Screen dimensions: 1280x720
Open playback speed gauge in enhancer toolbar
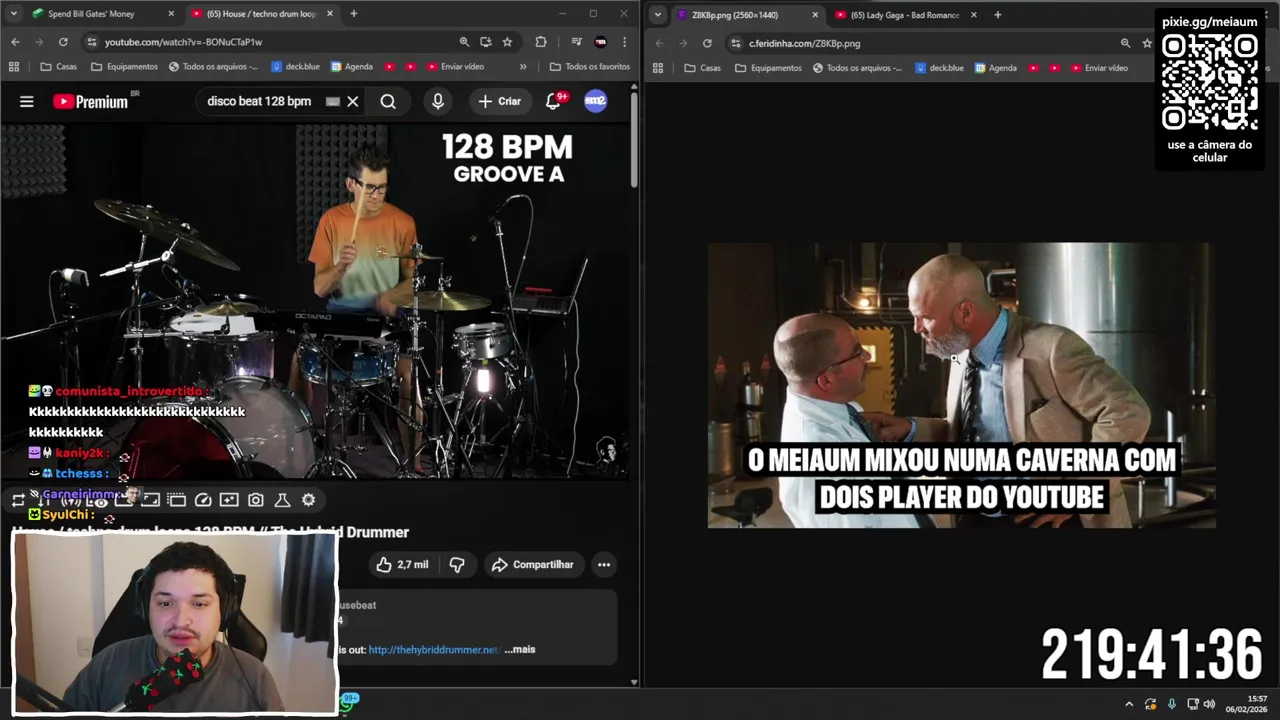pyautogui.click(x=203, y=500)
